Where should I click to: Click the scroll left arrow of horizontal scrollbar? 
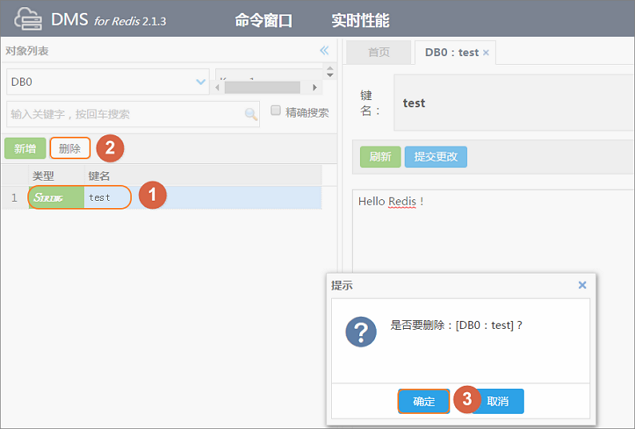point(218,87)
